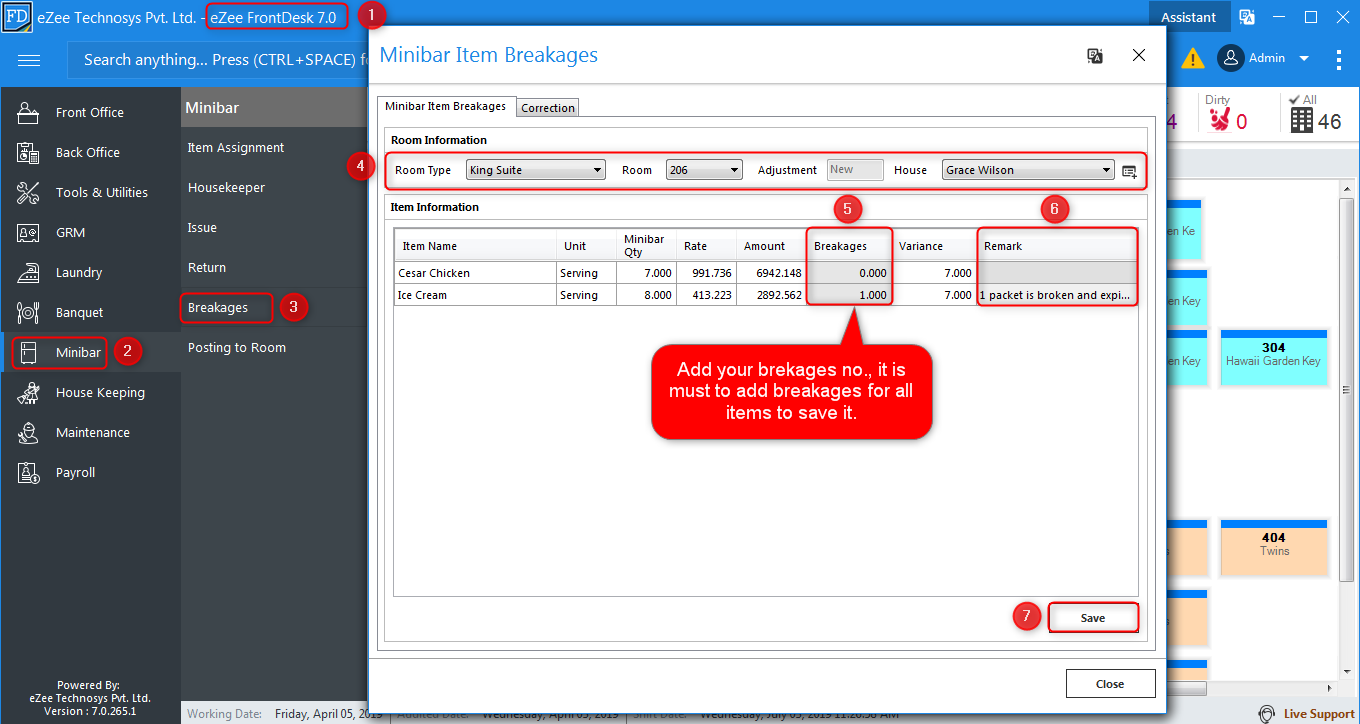1360x724 pixels.
Task: Open Return in the Minibar menu
Action: 207,268
